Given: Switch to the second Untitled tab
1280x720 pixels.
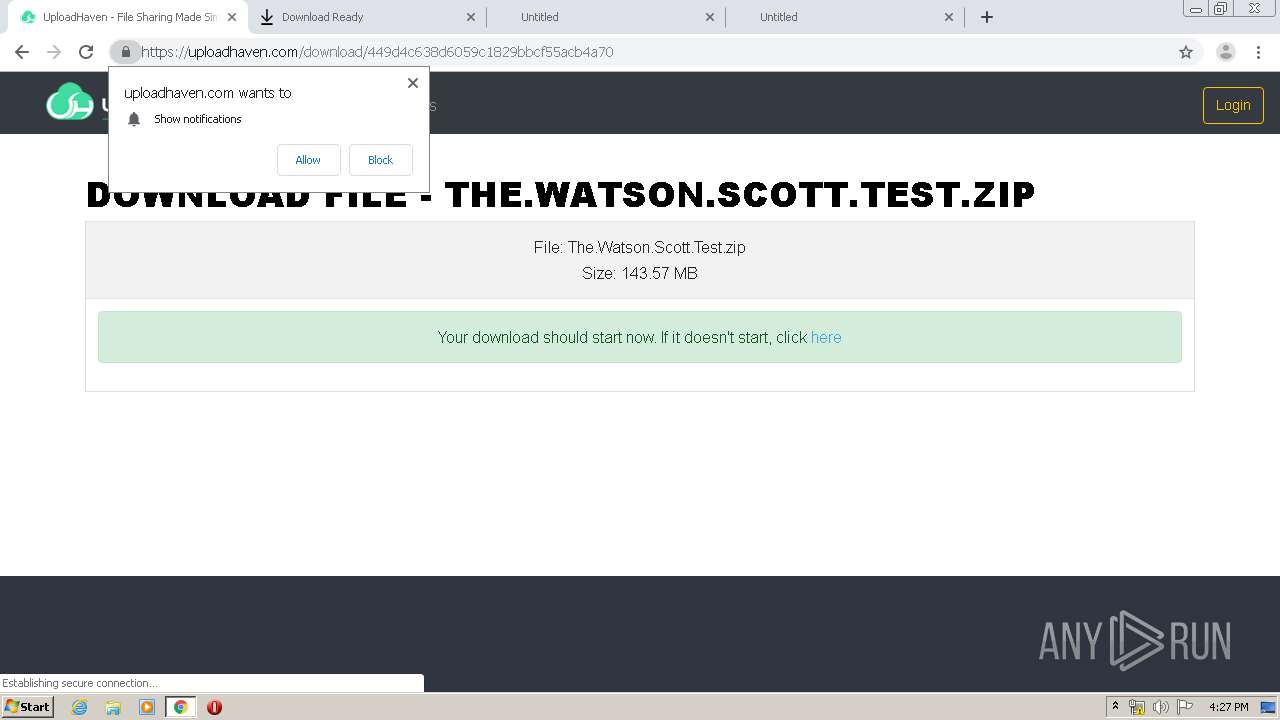Looking at the screenshot, I should [844, 17].
